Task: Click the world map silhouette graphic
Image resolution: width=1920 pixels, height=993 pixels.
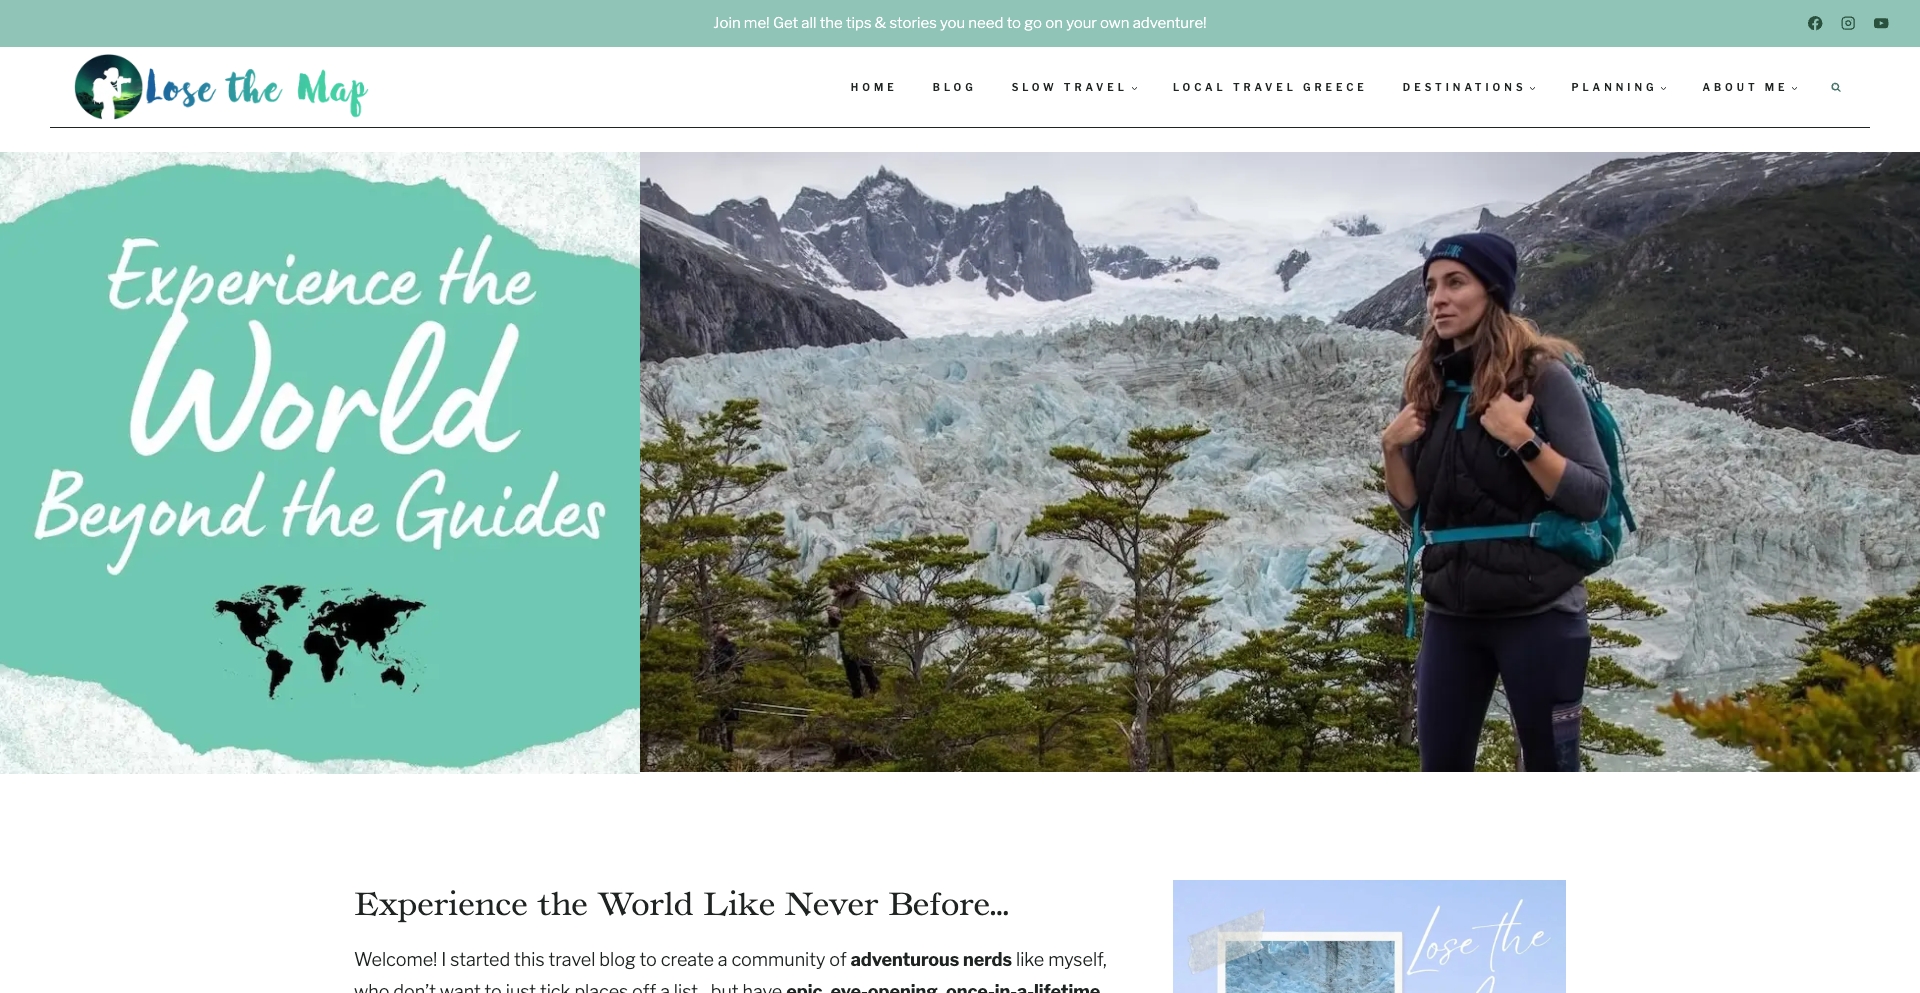Action: pos(320,640)
